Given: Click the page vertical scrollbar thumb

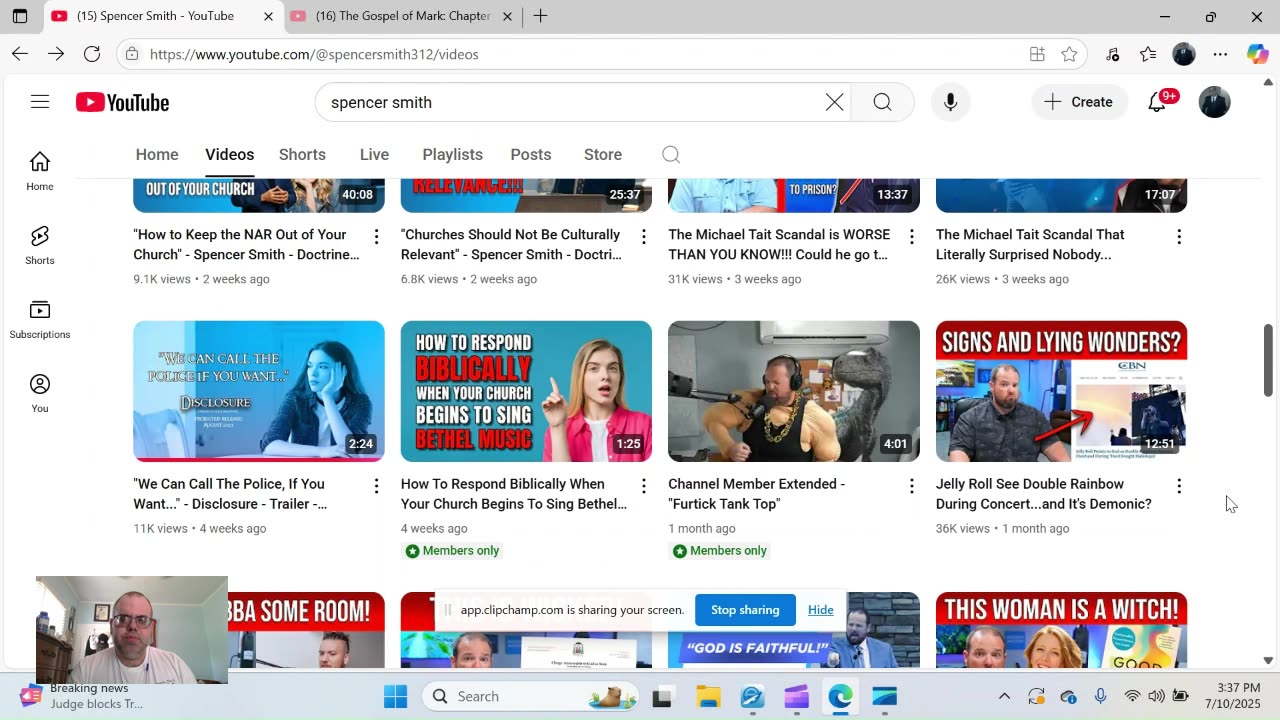Looking at the screenshot, I should [x=1269, y=360].
